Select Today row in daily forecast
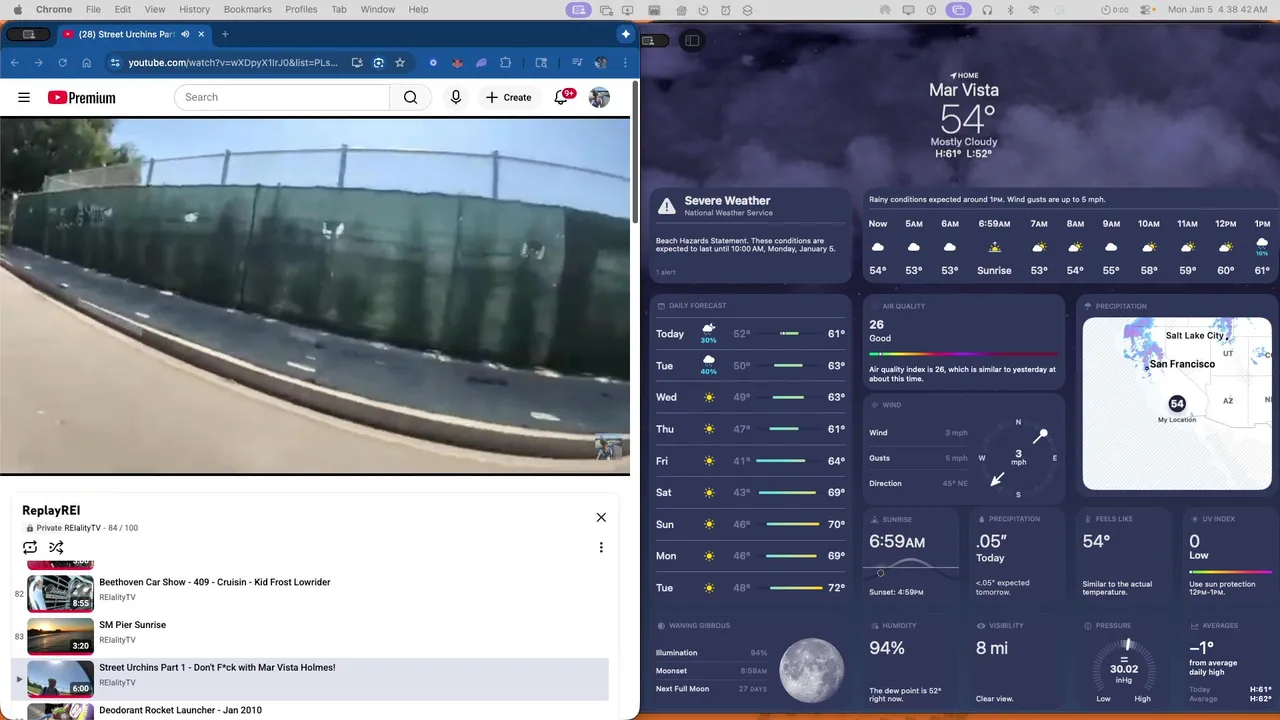This screenshot has width=1280, height=720. tap(751, 334)
